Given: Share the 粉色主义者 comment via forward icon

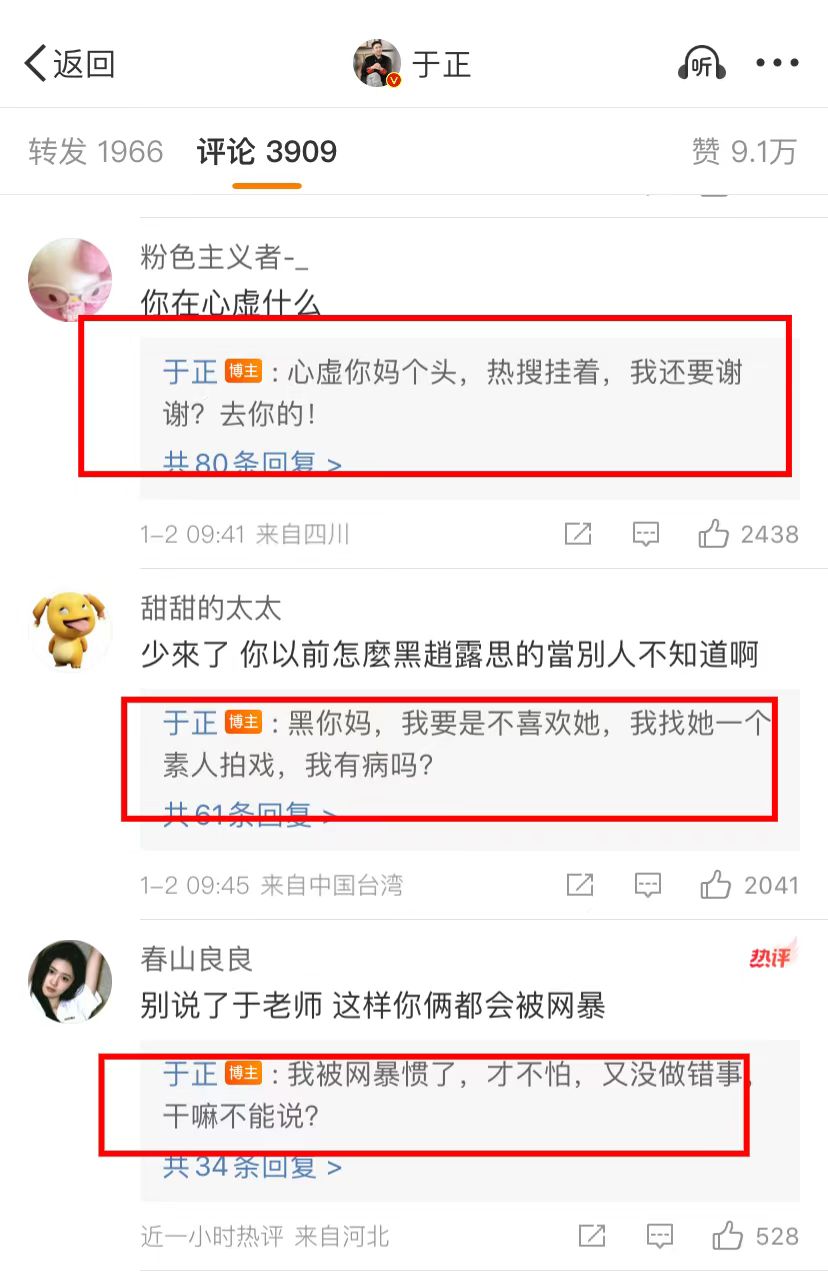Looking at the screenshot, I should click(578, 534).
